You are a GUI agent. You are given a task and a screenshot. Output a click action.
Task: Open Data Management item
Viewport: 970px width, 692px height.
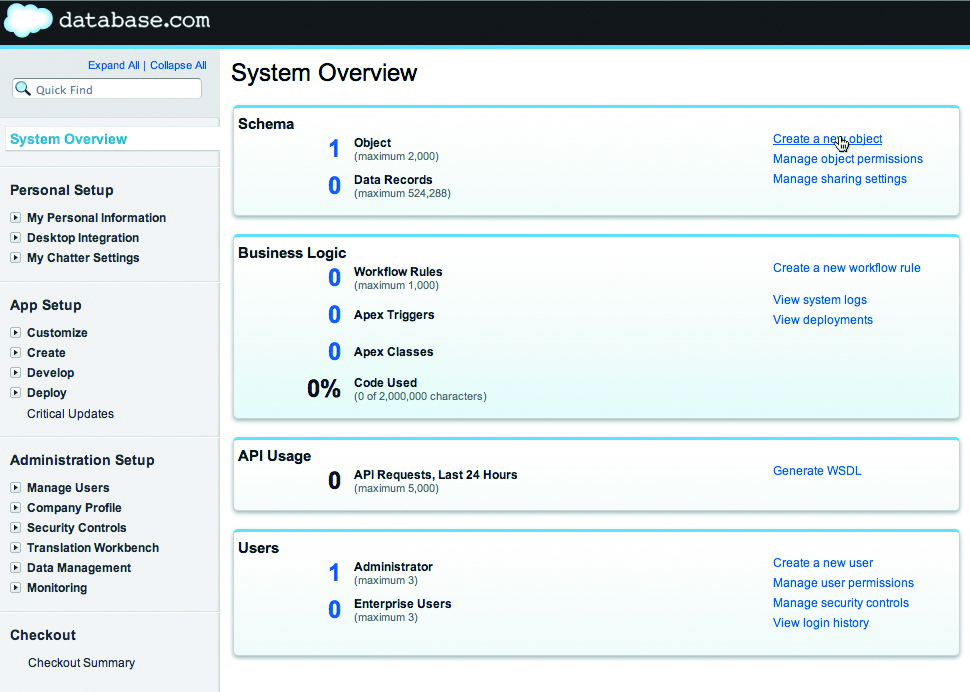(79, 568)
